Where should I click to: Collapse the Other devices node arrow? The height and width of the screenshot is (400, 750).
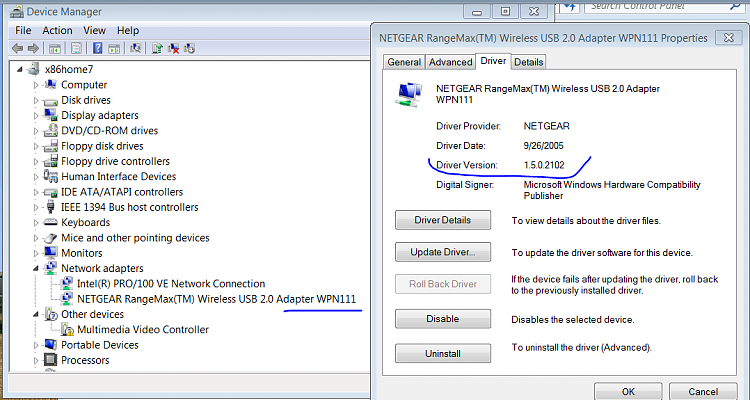[x=36, y=315]
